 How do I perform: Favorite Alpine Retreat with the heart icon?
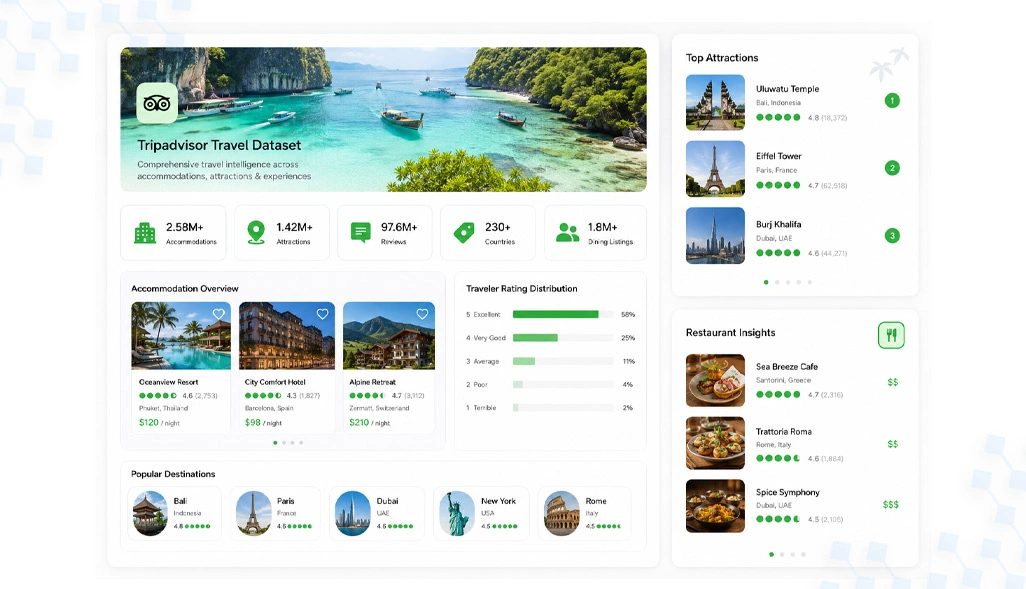coord(423,314)
